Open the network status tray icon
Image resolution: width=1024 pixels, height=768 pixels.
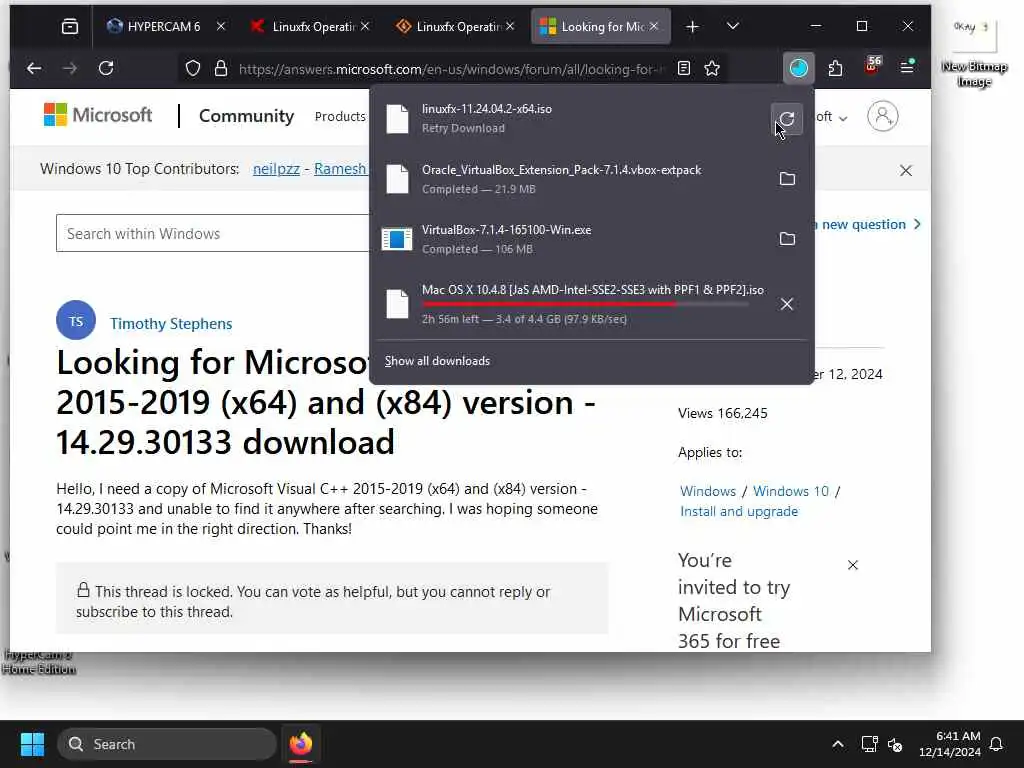coord(869,744)
